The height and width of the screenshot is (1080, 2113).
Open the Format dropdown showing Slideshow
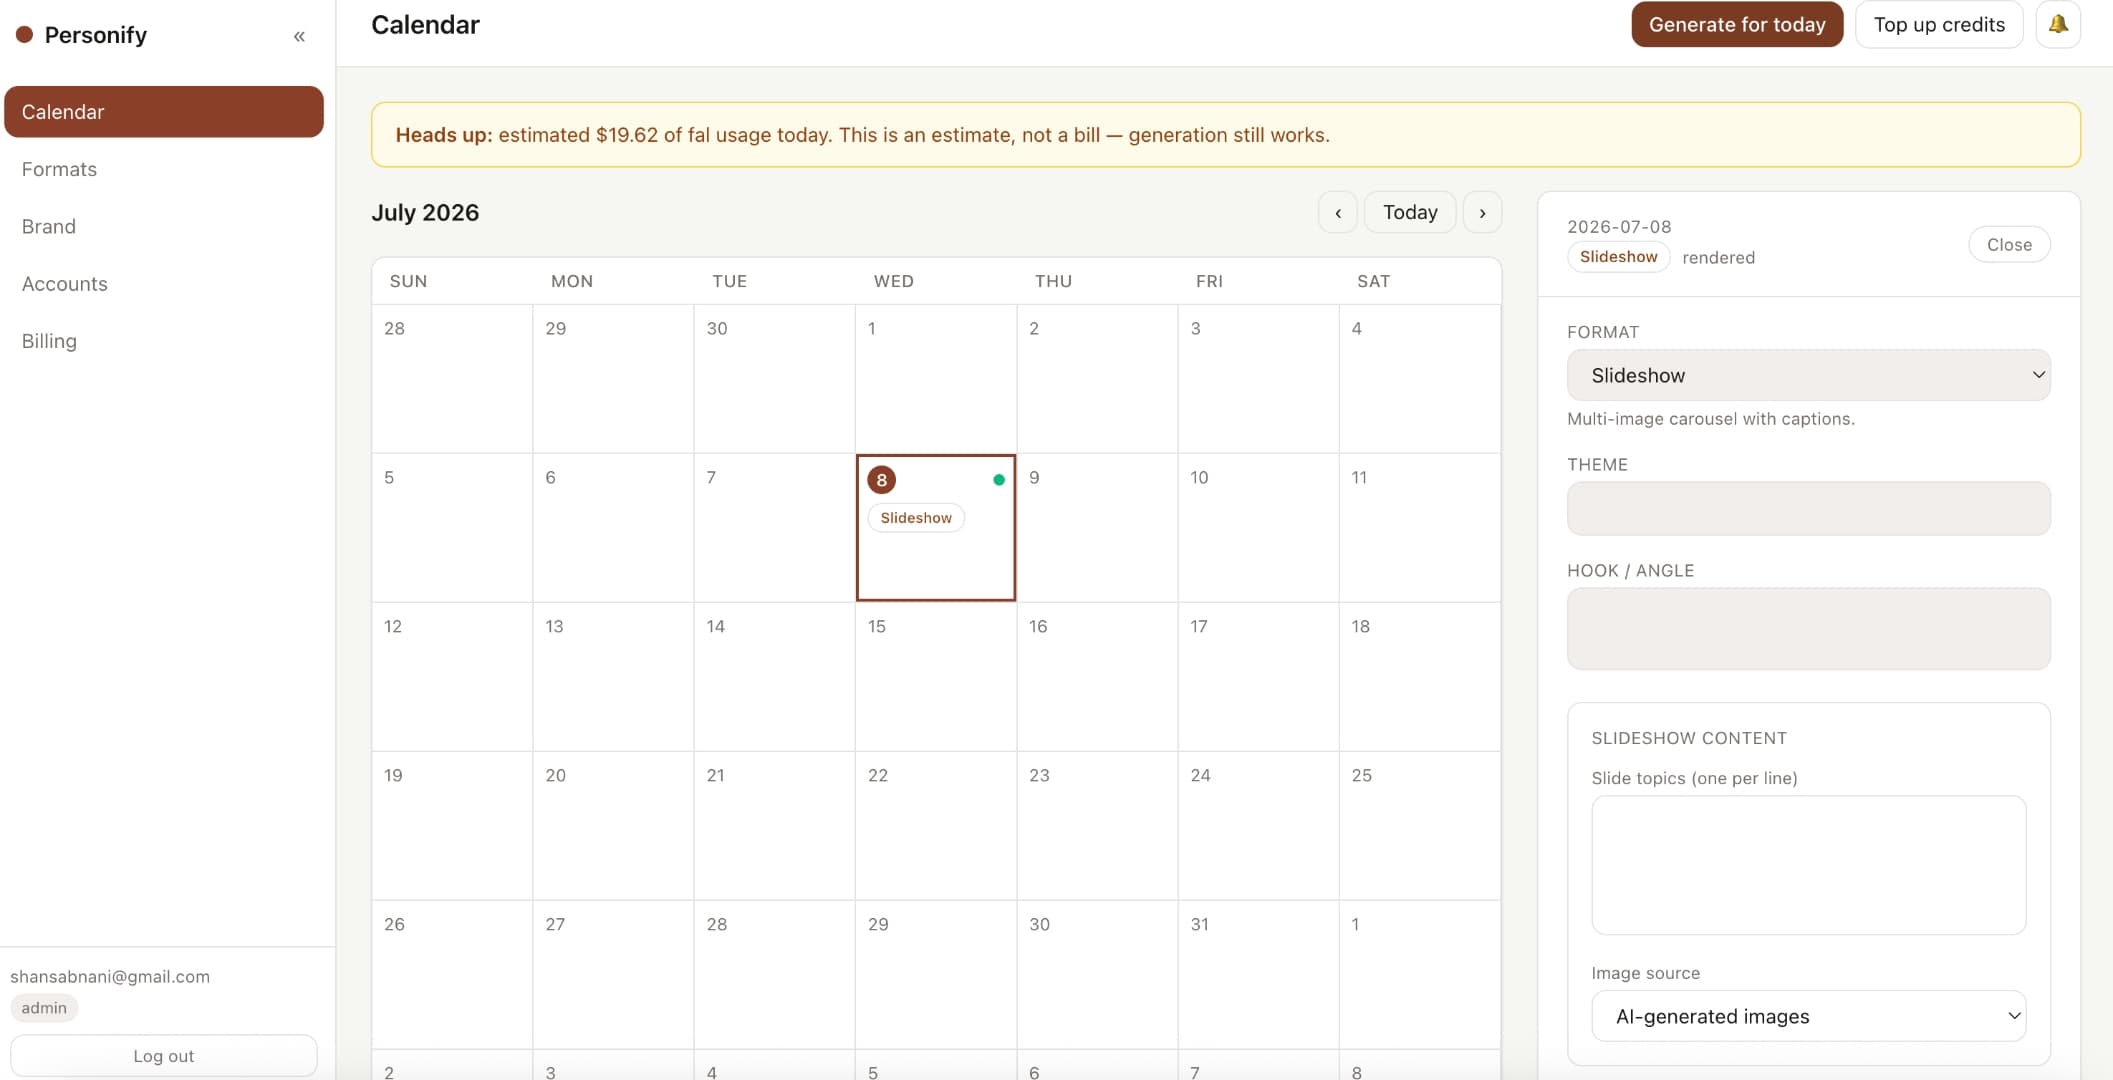pyautogui.click(x=1808, y=375)
